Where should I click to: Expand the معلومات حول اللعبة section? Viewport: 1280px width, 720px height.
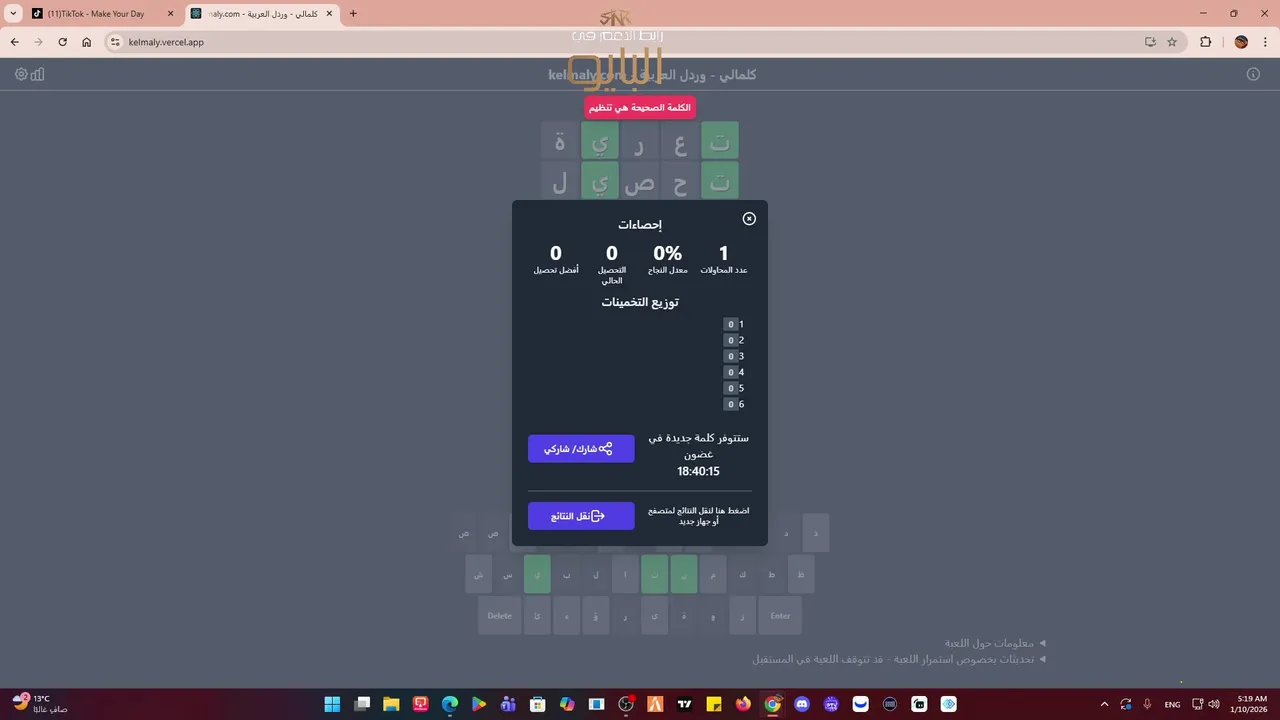pyautogui.click(x=995, y=643)
